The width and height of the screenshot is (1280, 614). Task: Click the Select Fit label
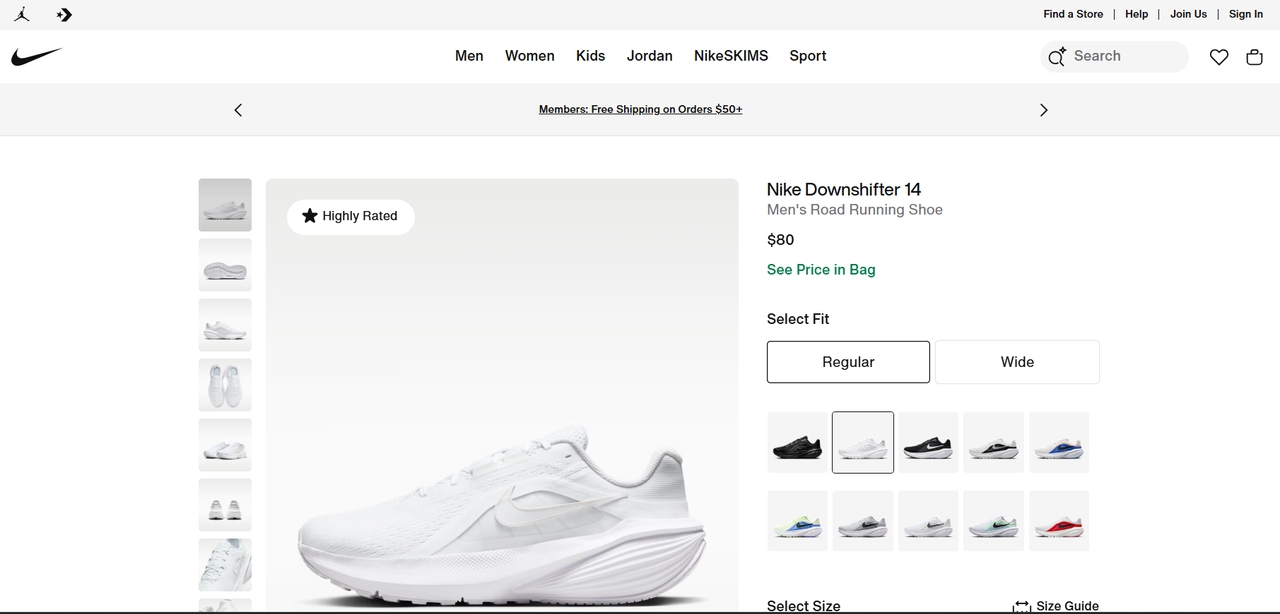(798, 319)
